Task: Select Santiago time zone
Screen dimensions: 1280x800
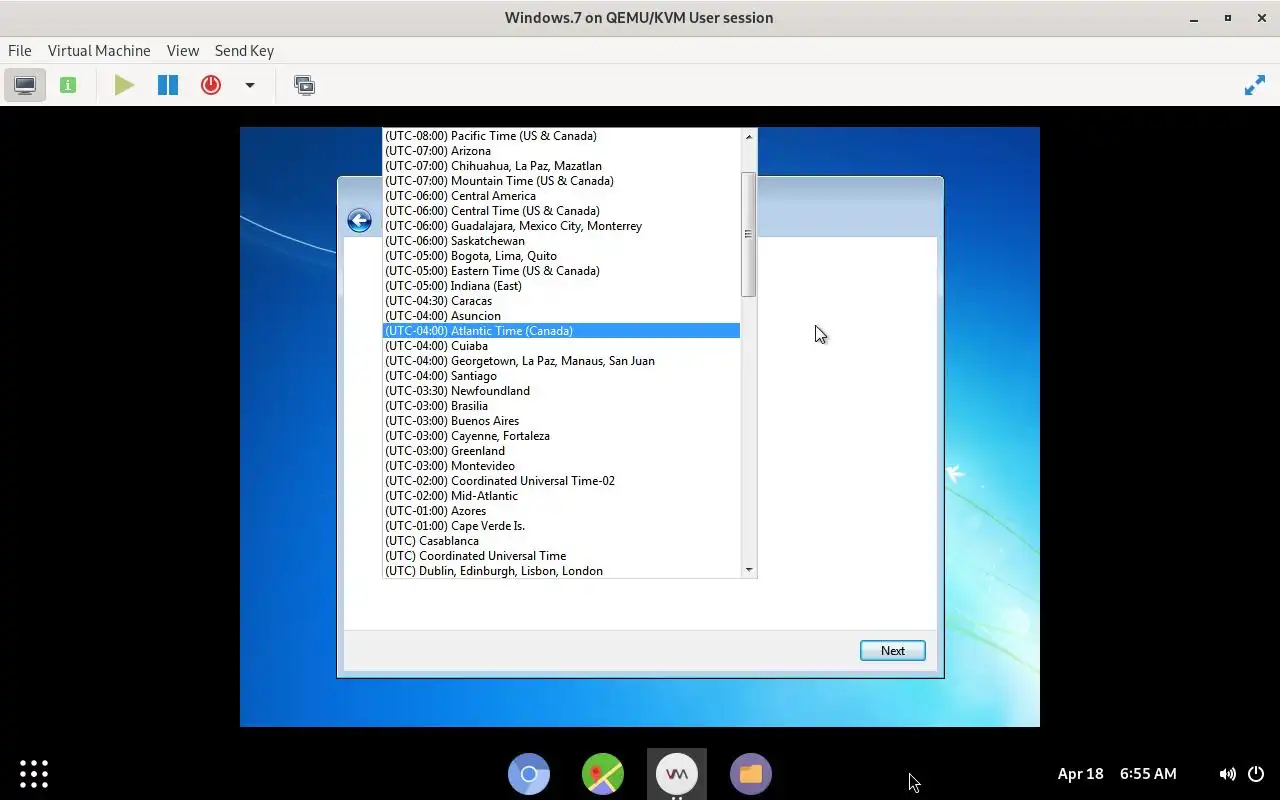Action: [x=561, y=375]
